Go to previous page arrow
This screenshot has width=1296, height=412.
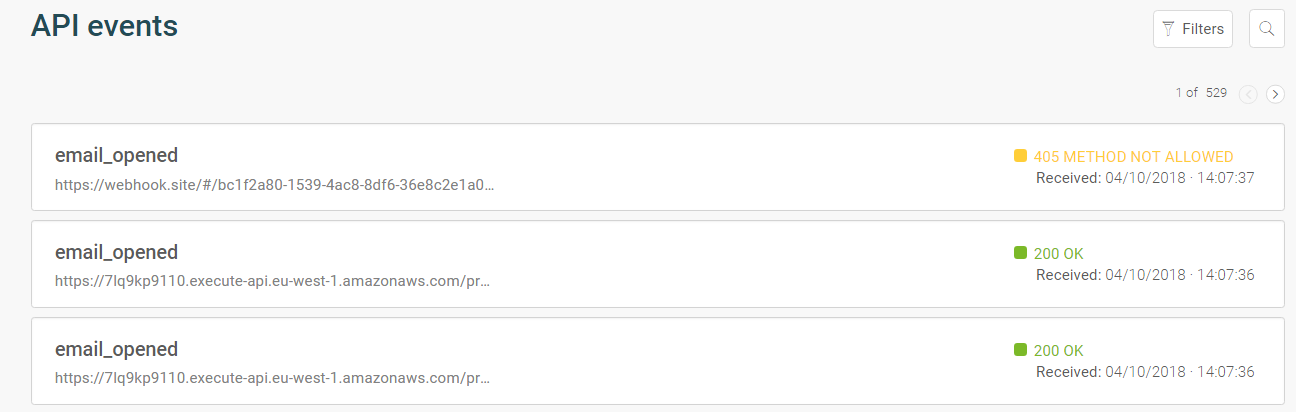pos(1248,94)
